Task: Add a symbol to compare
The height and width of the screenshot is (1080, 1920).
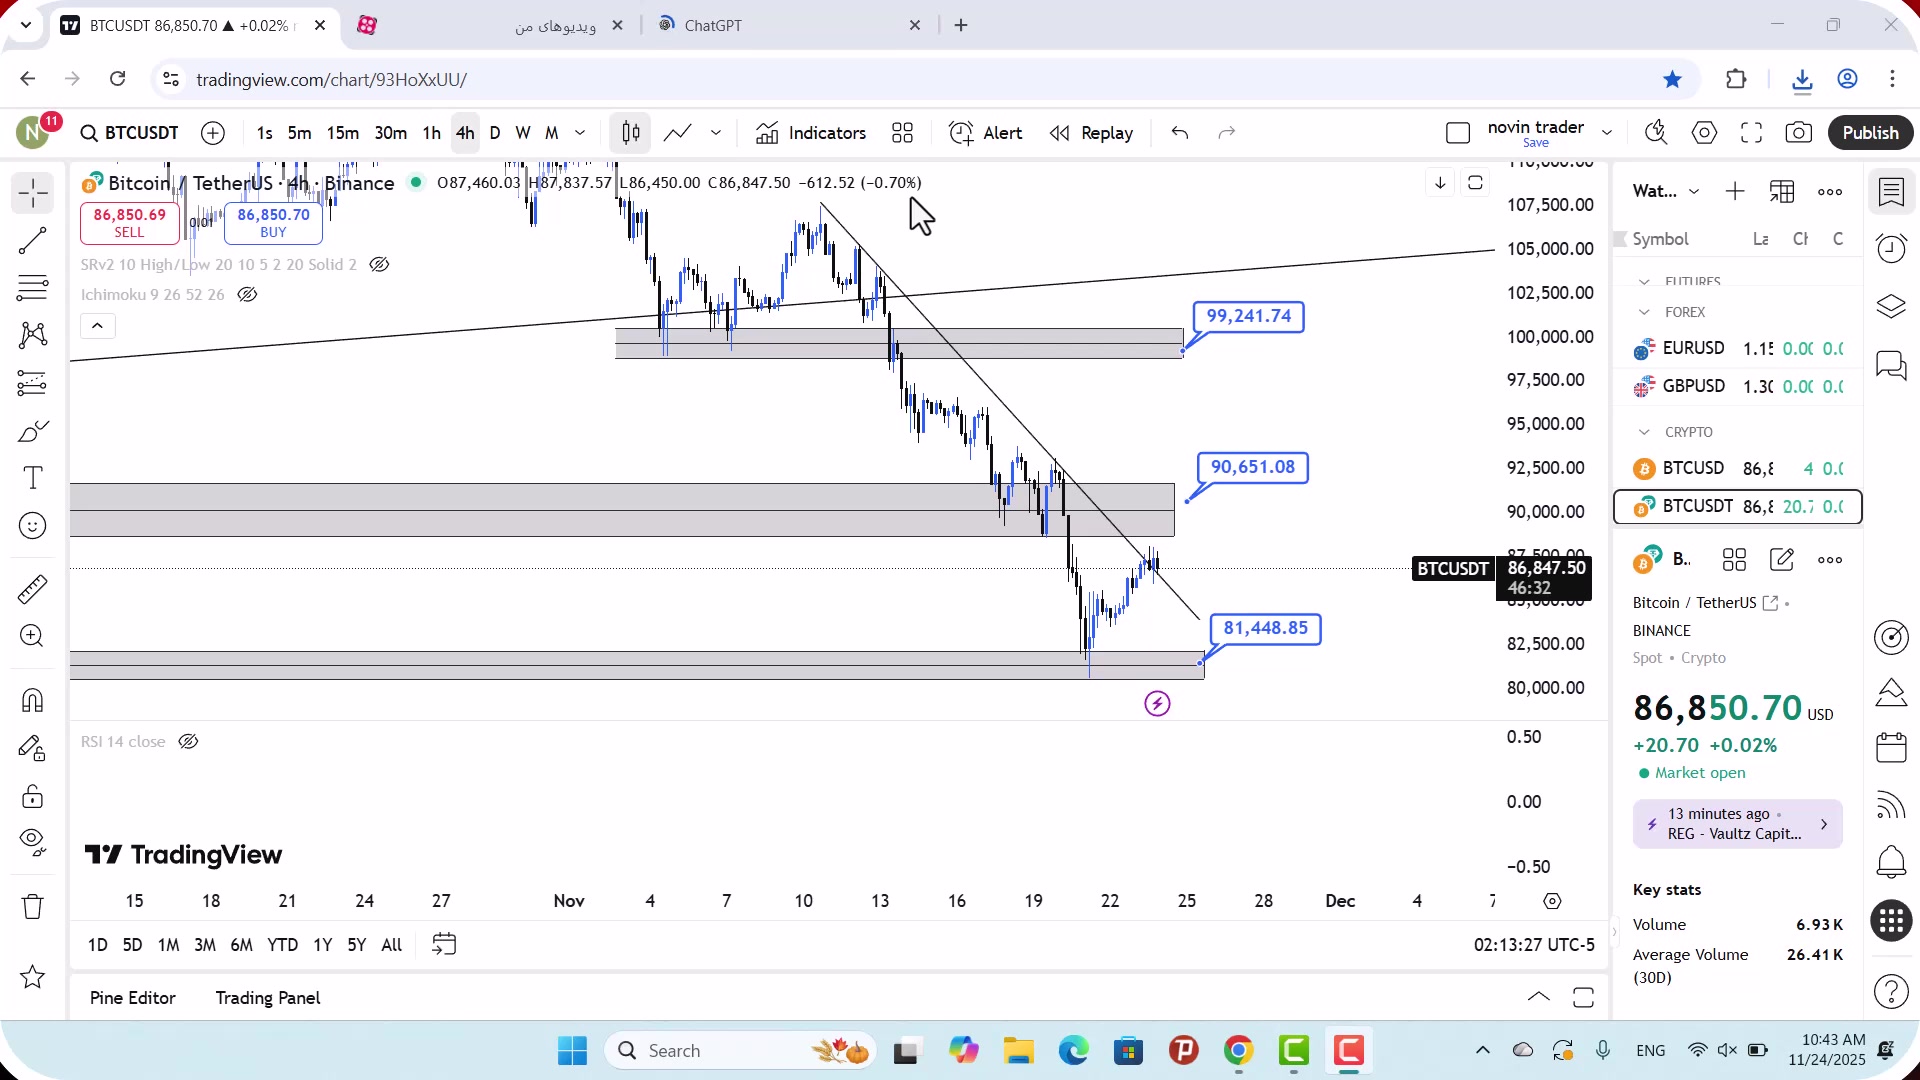Action: (x=213, y=133)
